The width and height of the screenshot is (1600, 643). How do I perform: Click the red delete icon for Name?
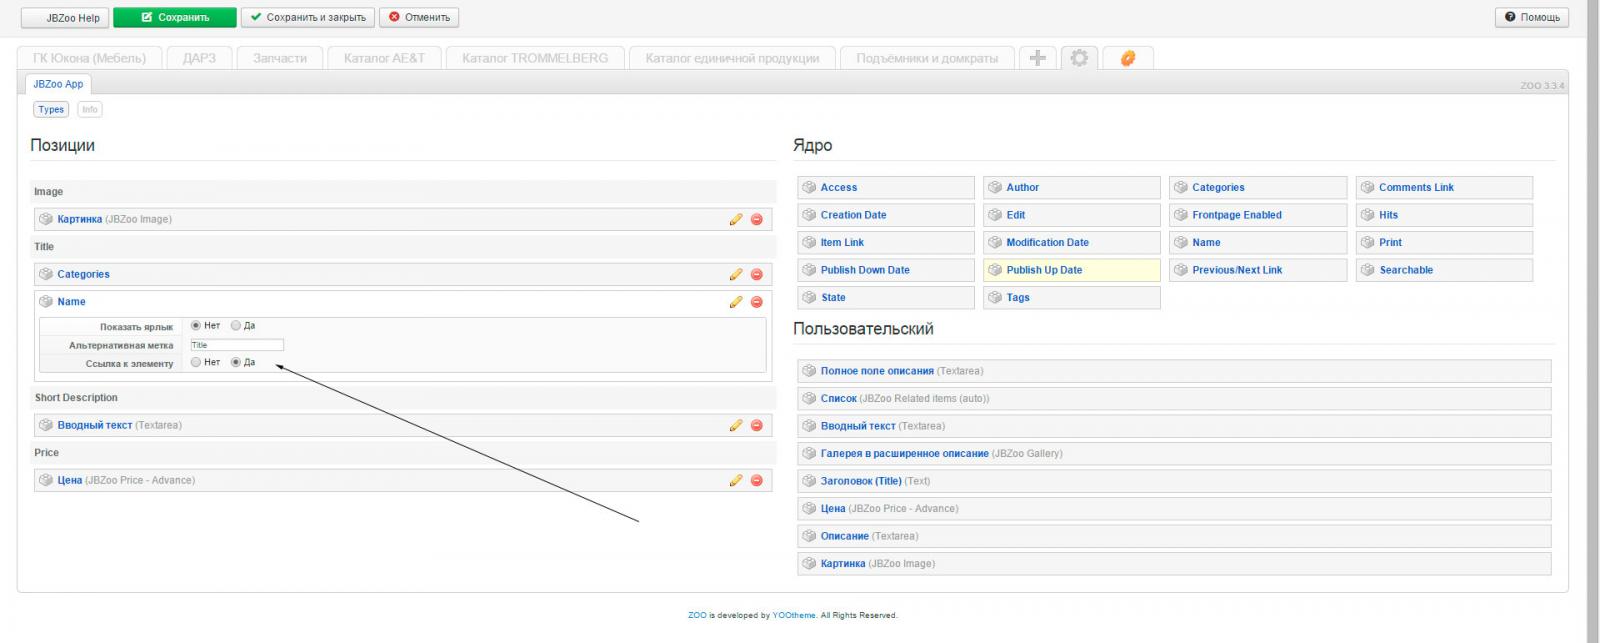coord(756,302)
